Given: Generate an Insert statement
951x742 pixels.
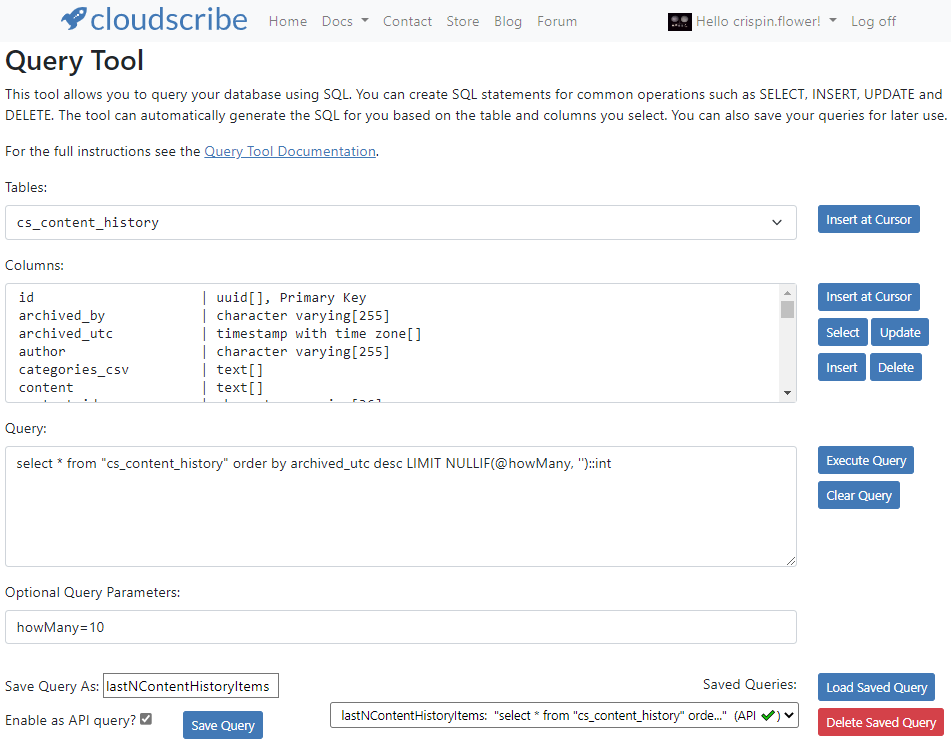Looking at the screenshot, I should coord(841,367).
